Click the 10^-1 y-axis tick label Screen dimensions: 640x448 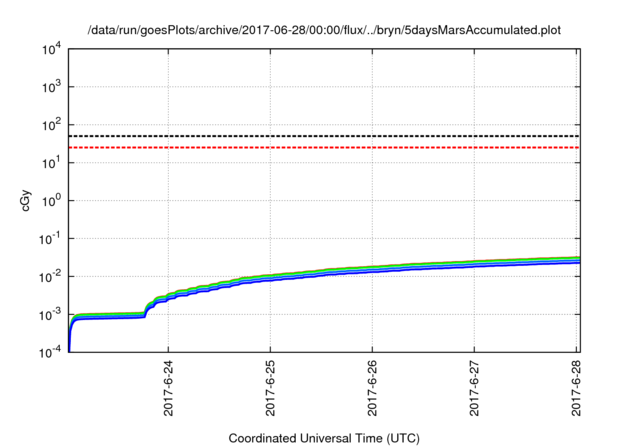[x=50, y=239]
